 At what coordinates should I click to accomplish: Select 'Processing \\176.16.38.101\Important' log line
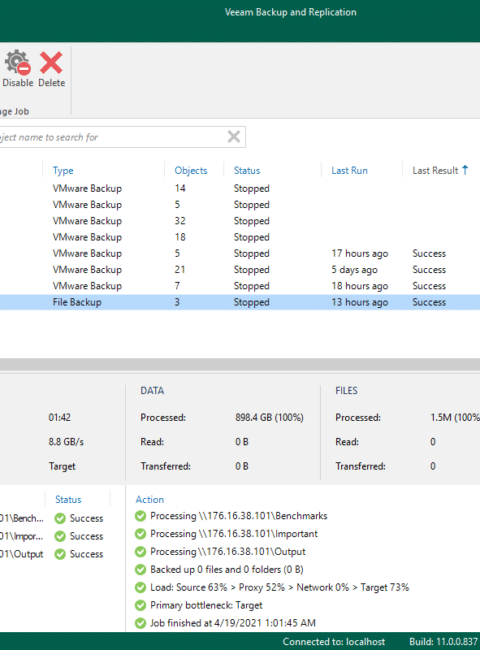click(x=234, y=534)
